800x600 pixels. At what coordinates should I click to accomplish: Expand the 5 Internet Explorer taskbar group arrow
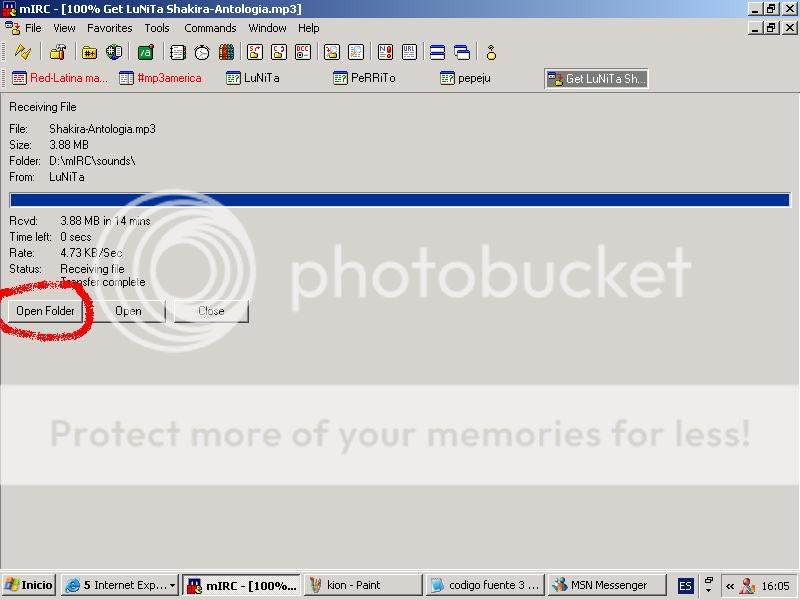[x=172, y=585]
